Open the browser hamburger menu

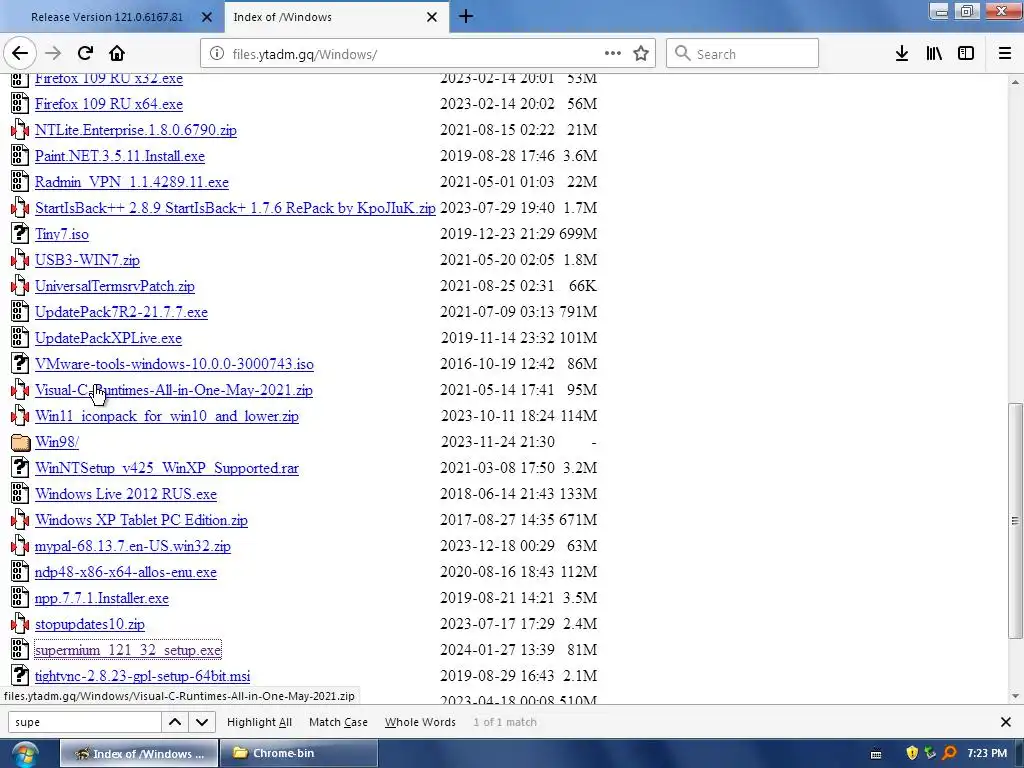coord(1005,54)
